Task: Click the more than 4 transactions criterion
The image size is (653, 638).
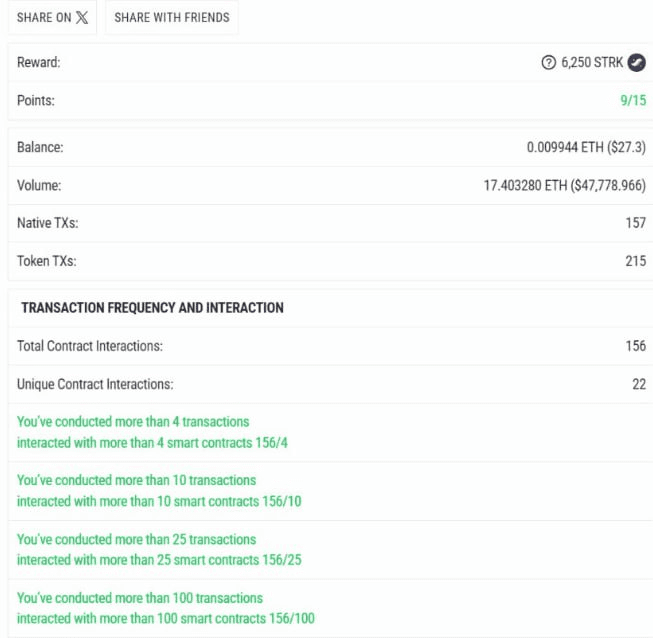Action: pos(152,432)
